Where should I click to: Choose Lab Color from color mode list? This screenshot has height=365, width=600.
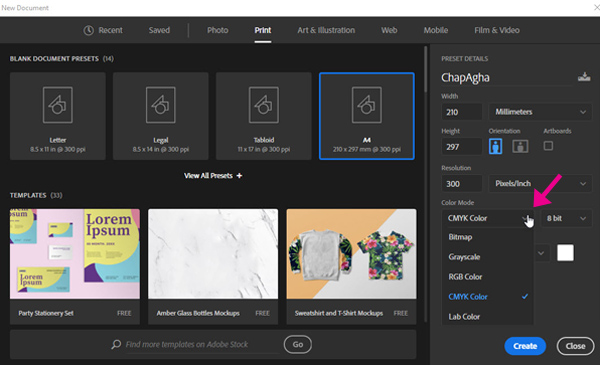click(x=488, y=317)
